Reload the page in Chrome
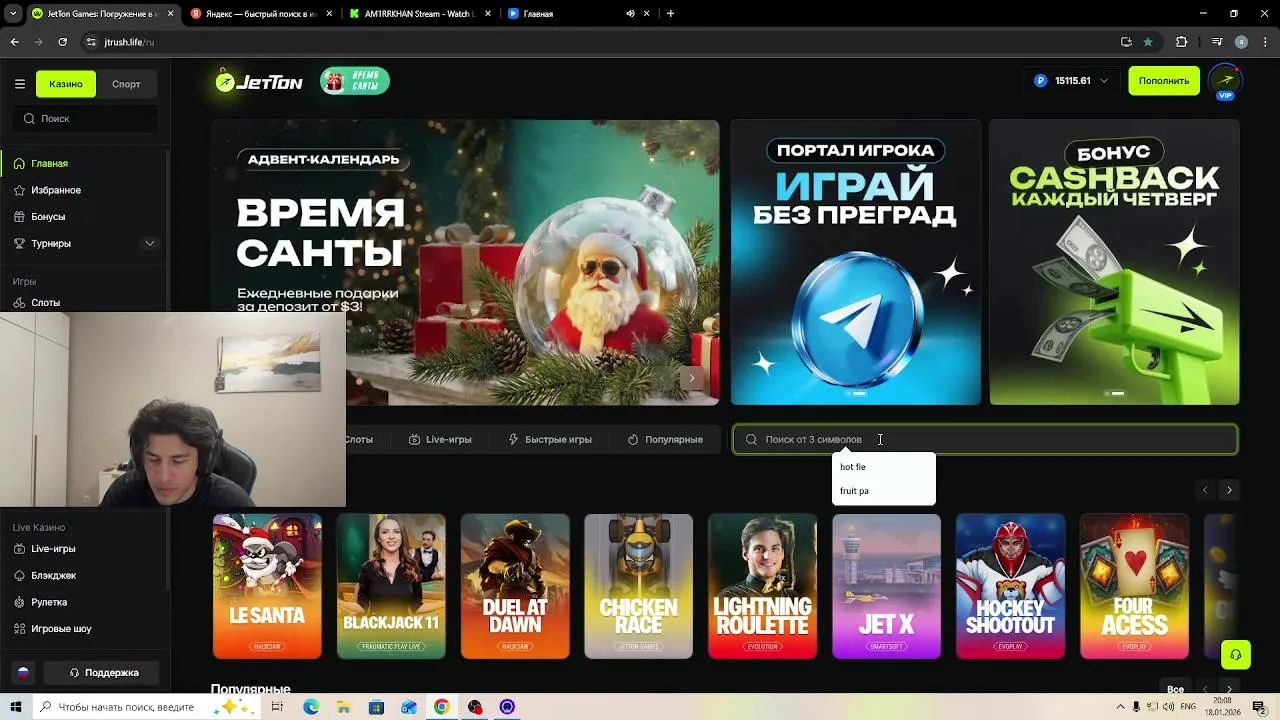The height and width of the screenshot is (720, 1280). [63, 42]
